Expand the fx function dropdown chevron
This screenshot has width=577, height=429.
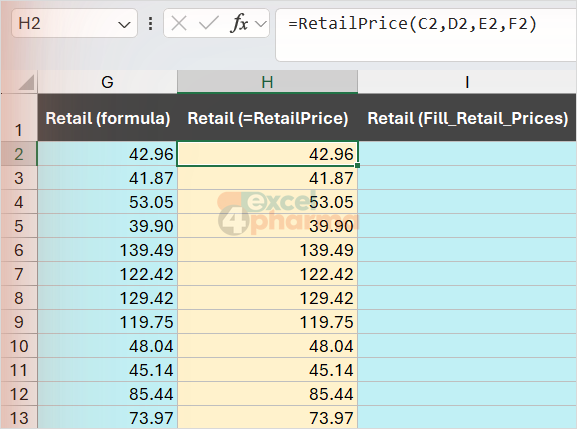point(261,24)
